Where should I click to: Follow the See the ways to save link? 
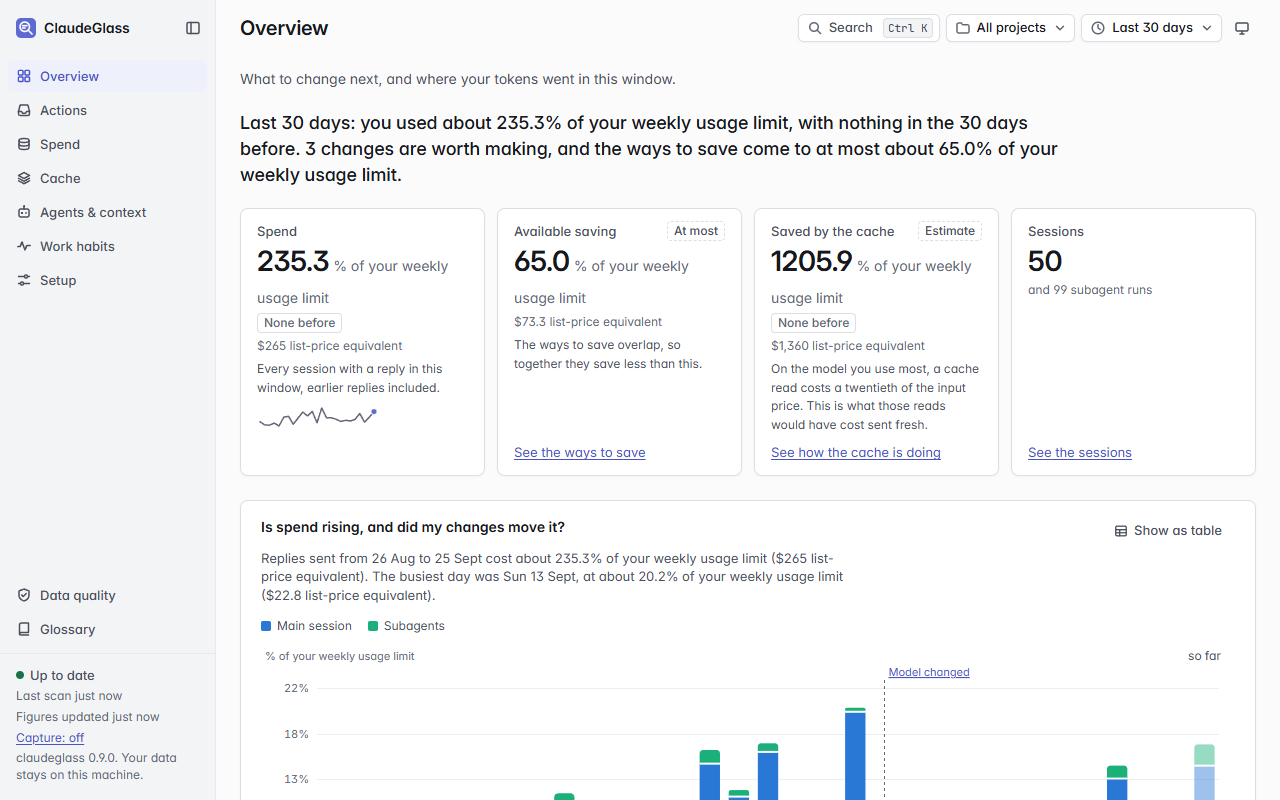580,452
